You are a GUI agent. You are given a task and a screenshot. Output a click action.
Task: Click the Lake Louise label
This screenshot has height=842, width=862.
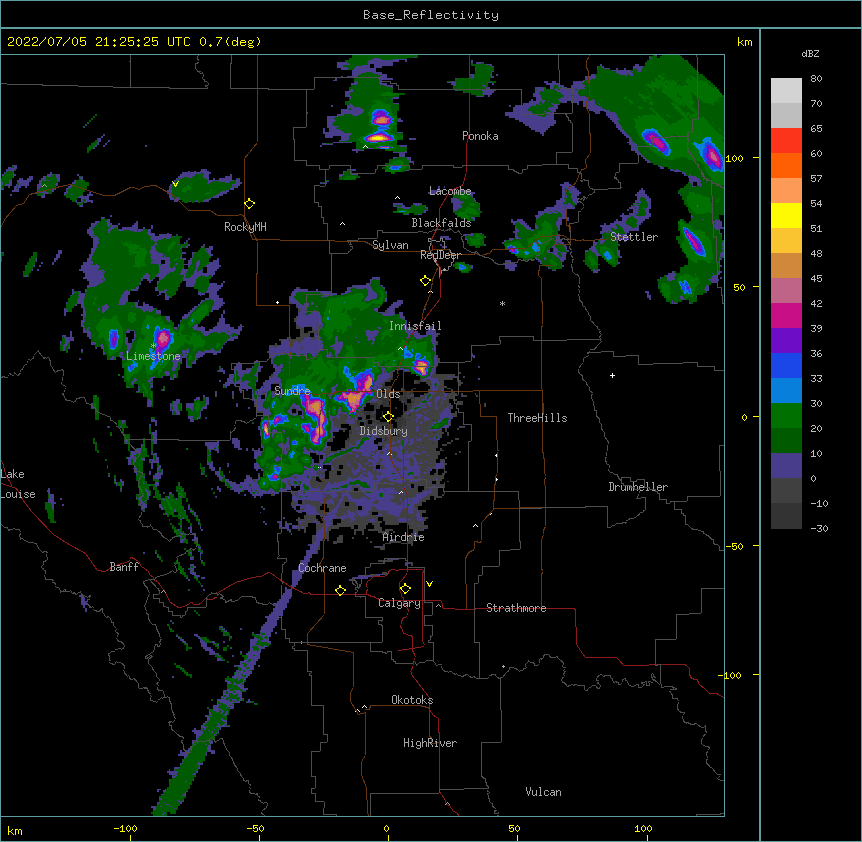point(17,484)
